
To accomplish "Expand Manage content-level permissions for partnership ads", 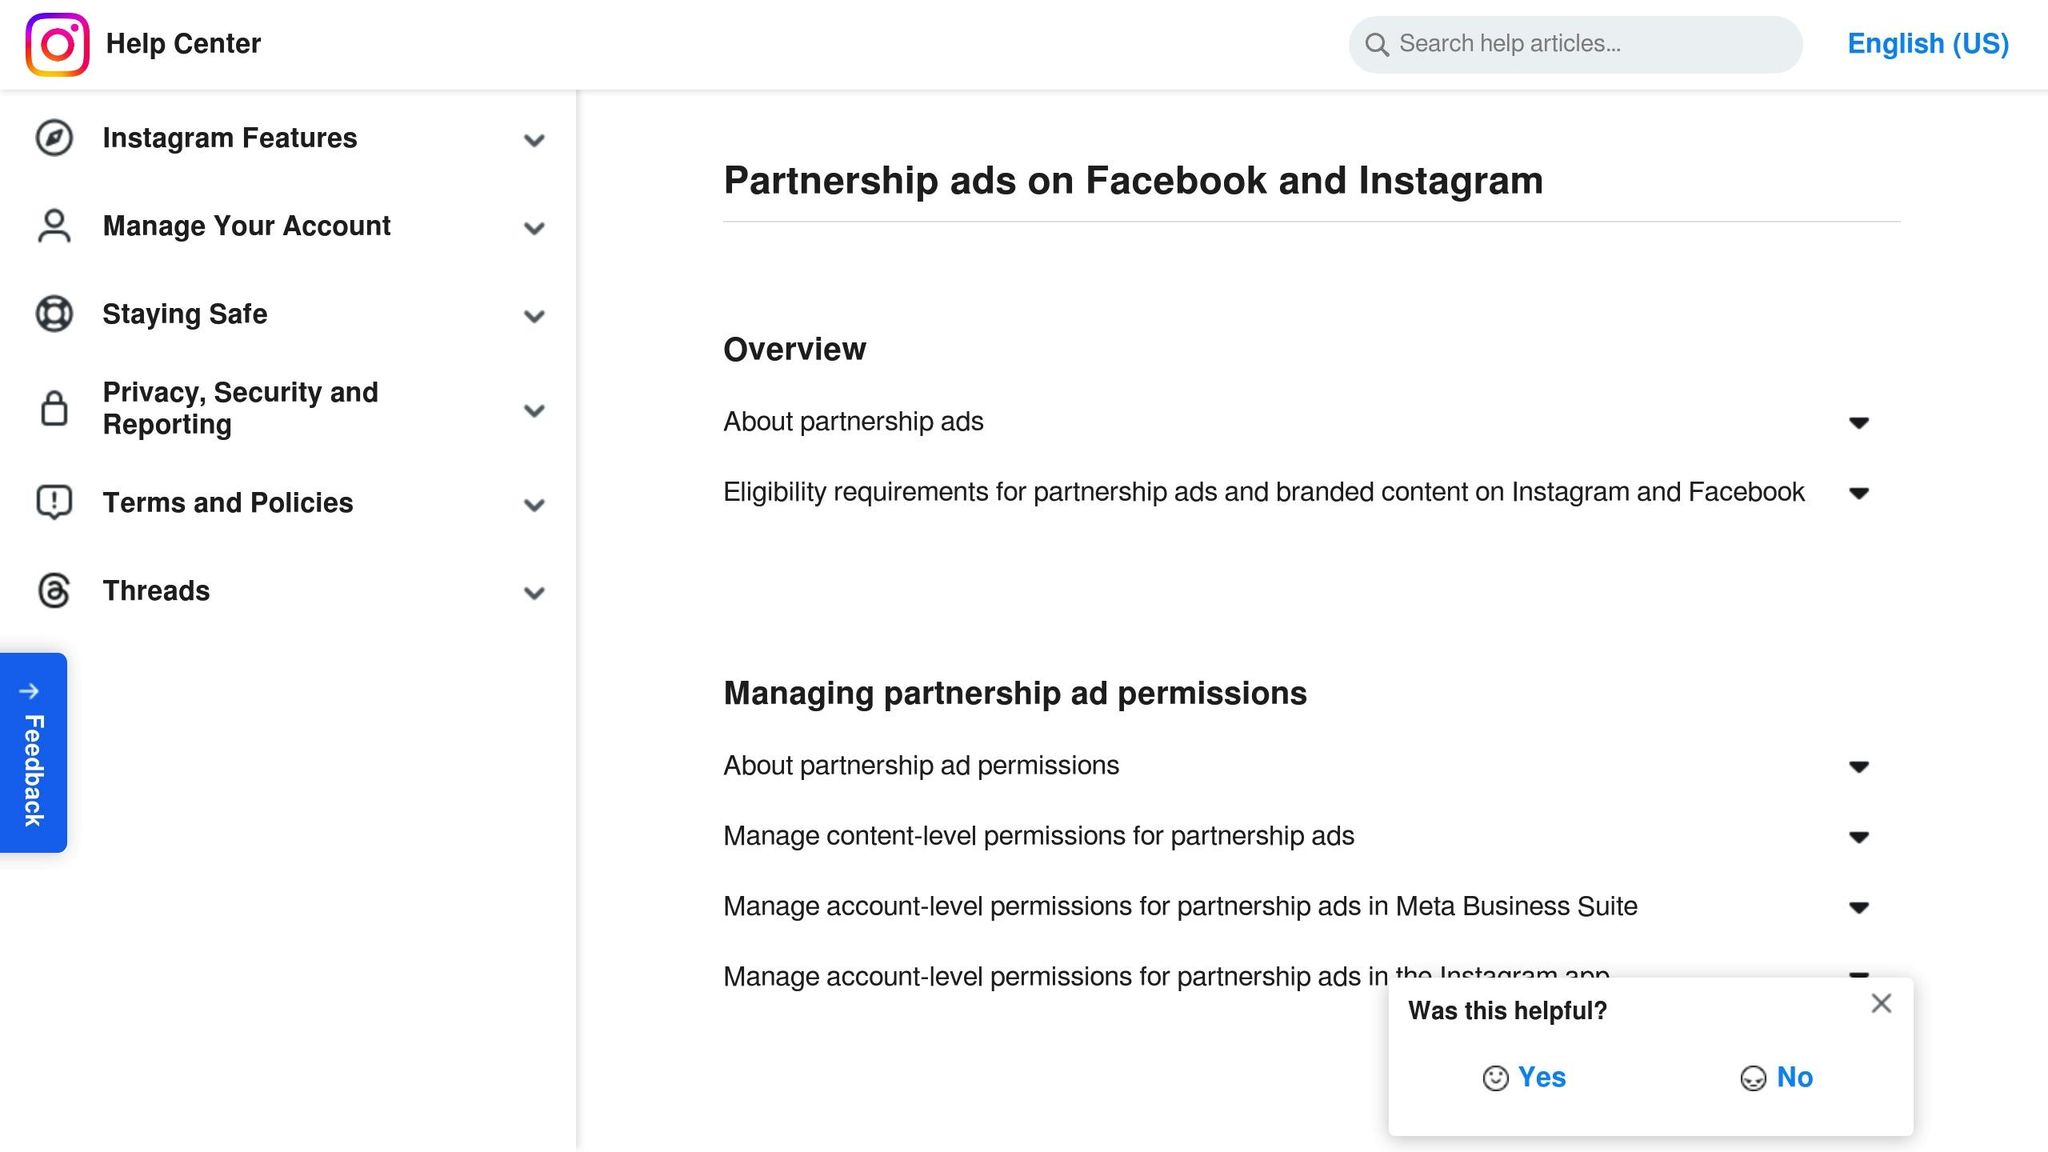I will click(1858, 837).
